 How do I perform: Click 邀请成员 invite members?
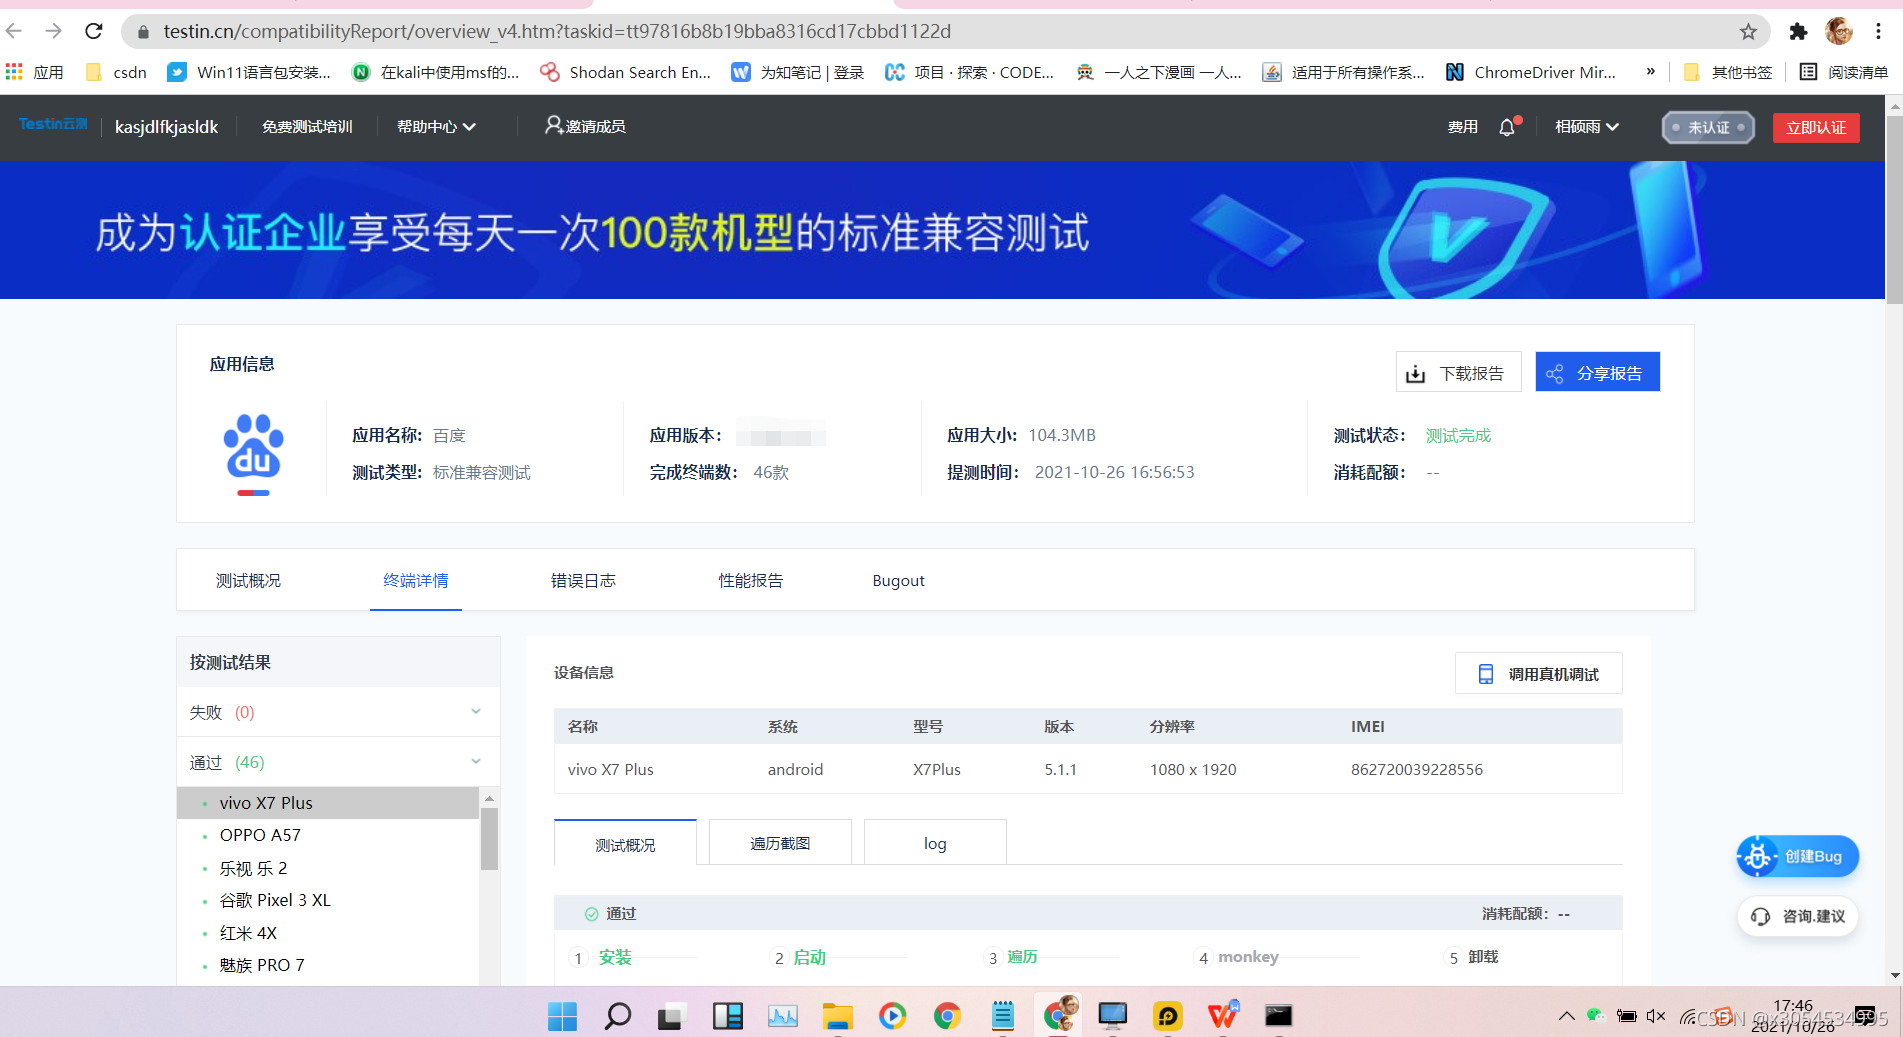click(x=585, y=126)
